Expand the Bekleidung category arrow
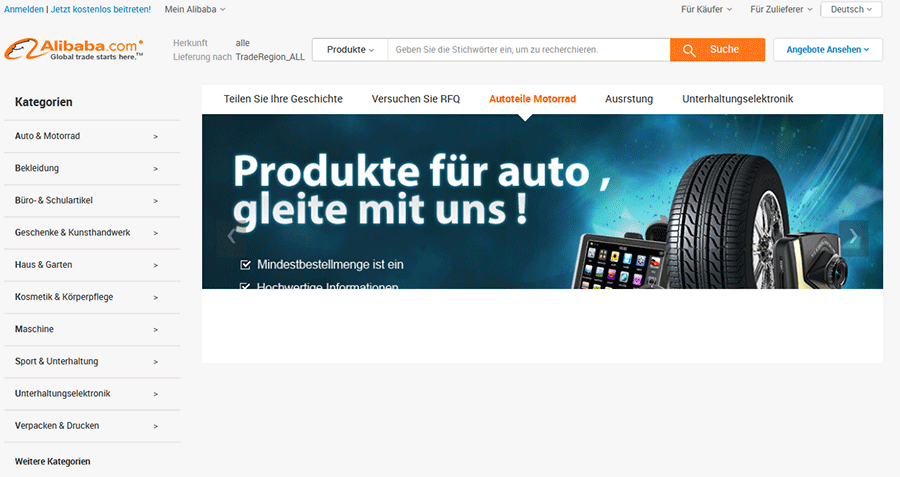Screen dimensions: 900x477 (156, 169)
